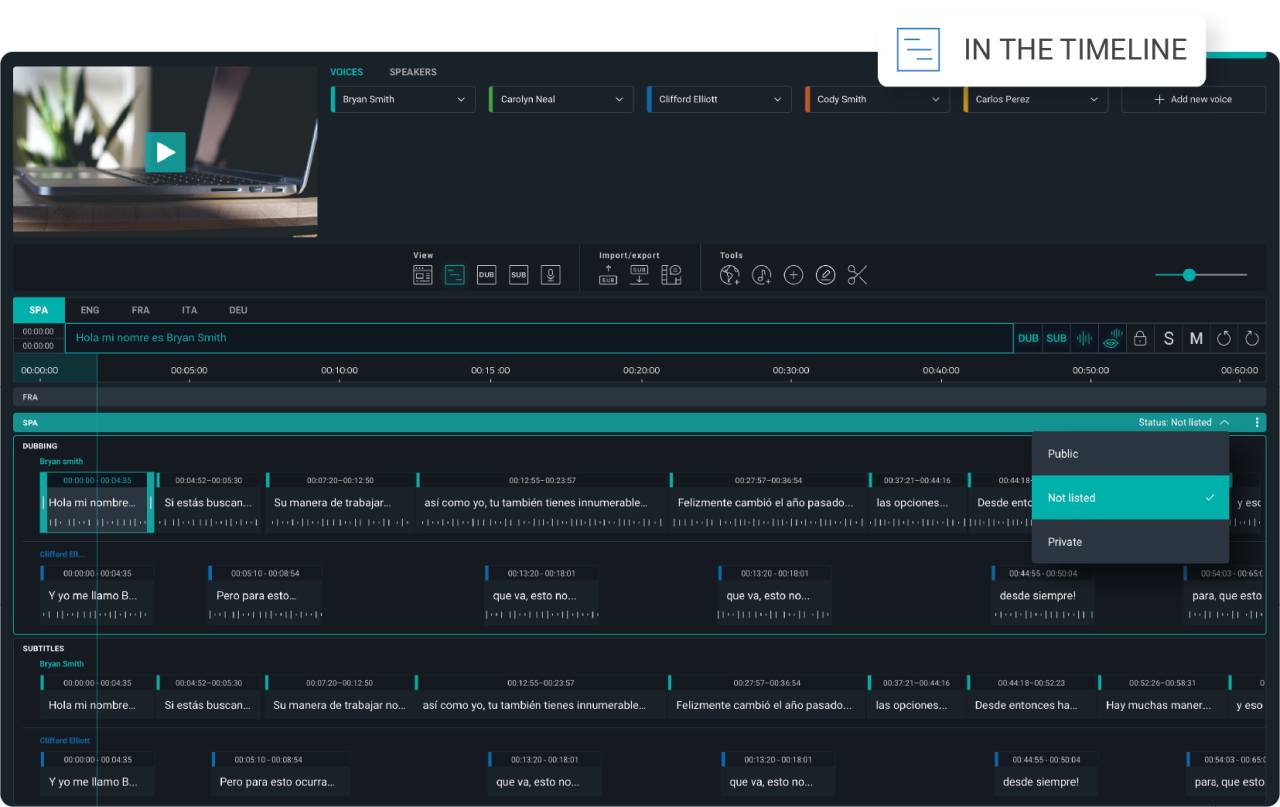
Task: Select the microphone view icon
Action: (x=550, y=275)
